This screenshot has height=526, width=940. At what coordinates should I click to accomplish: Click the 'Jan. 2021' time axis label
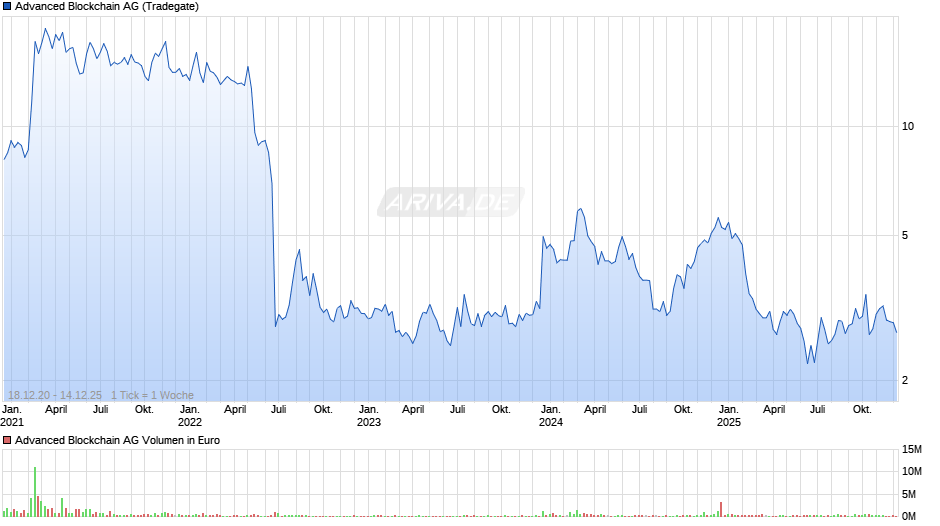click(x=12, y=416)
